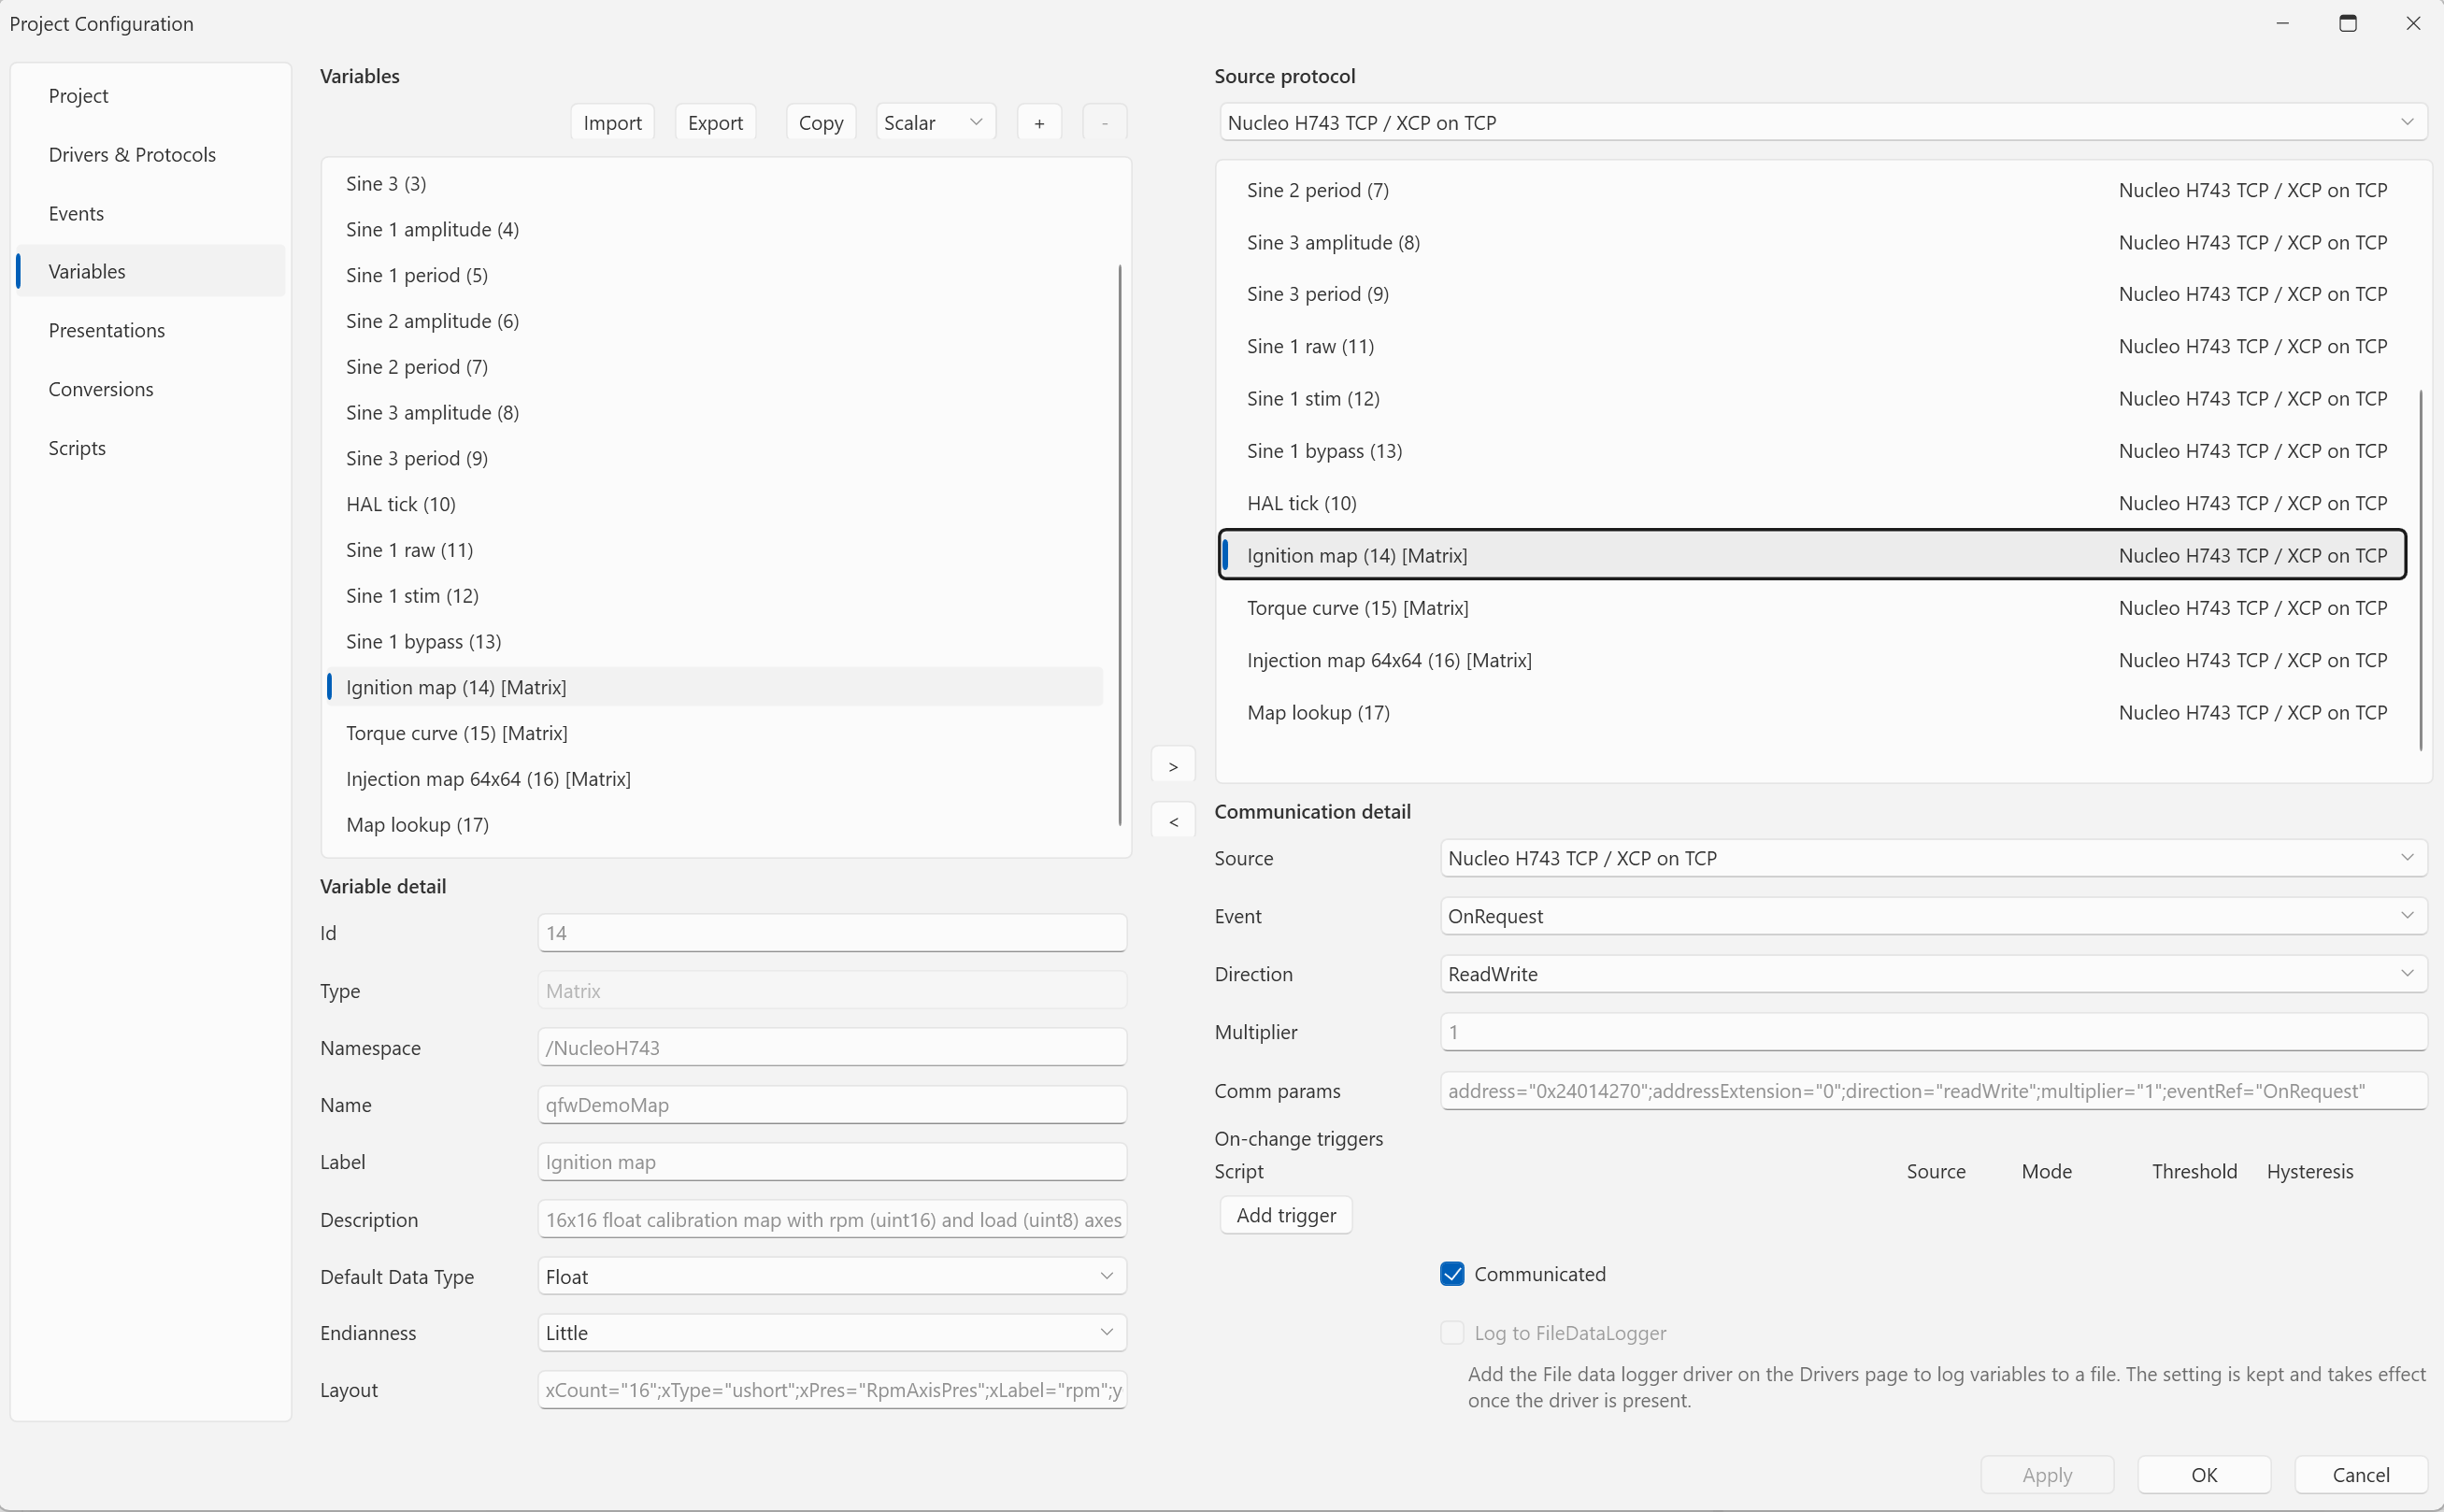
Task: Click the Multiplier input field
Action: (x=1933, y=1032)
